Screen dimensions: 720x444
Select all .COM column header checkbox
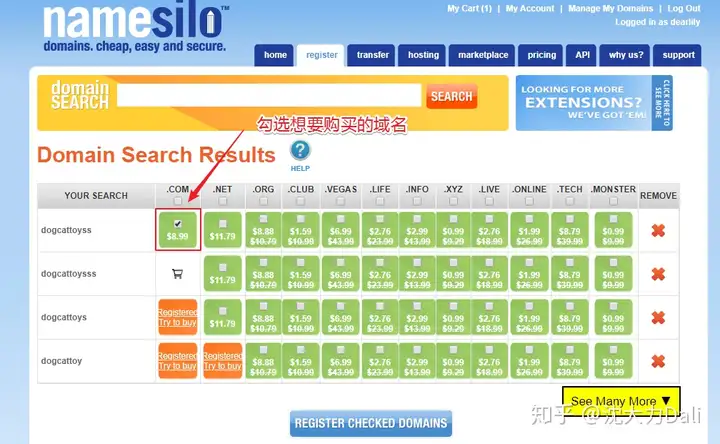point(177,201)
